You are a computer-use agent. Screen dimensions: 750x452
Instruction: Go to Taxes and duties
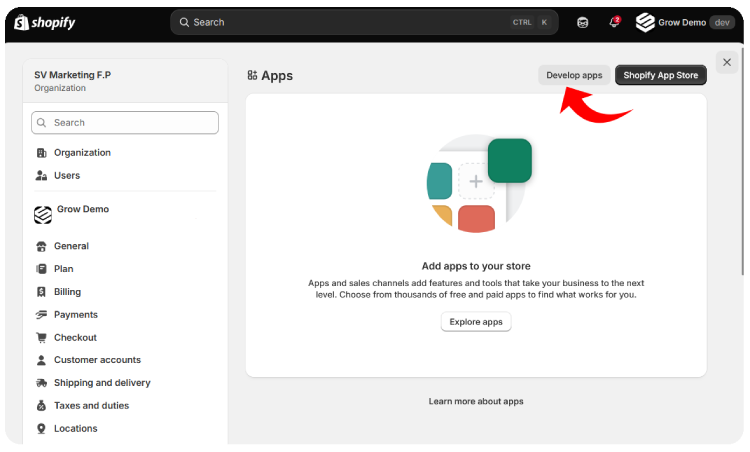[91, 406]
